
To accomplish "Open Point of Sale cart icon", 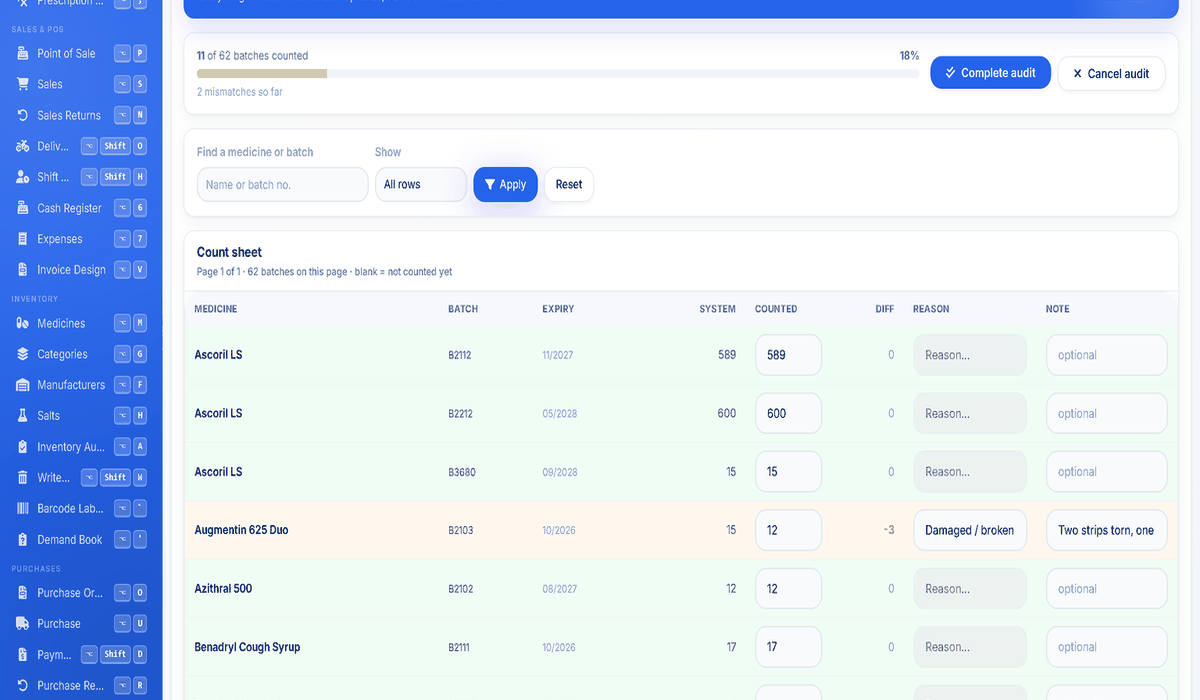I will pyautogui.click(x=23, y=53).
